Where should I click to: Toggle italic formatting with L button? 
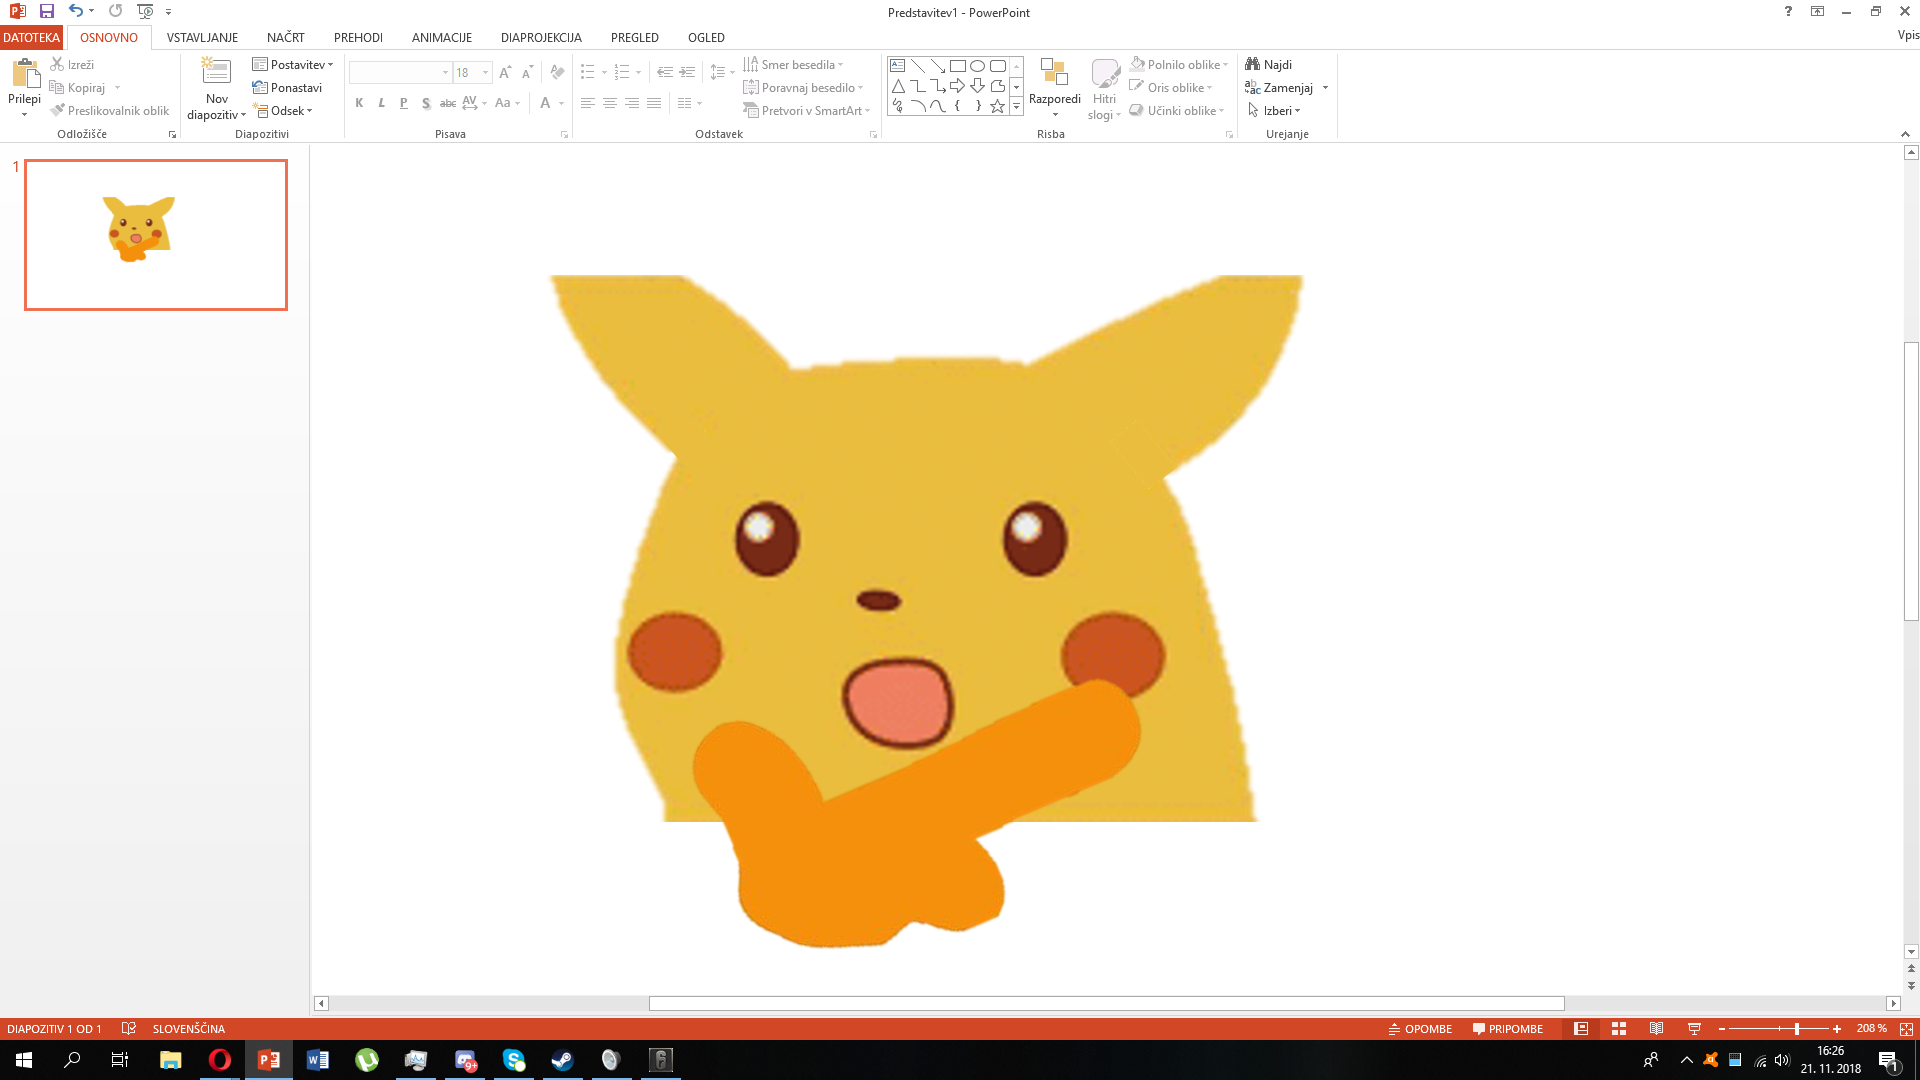(x=381, y=102)
